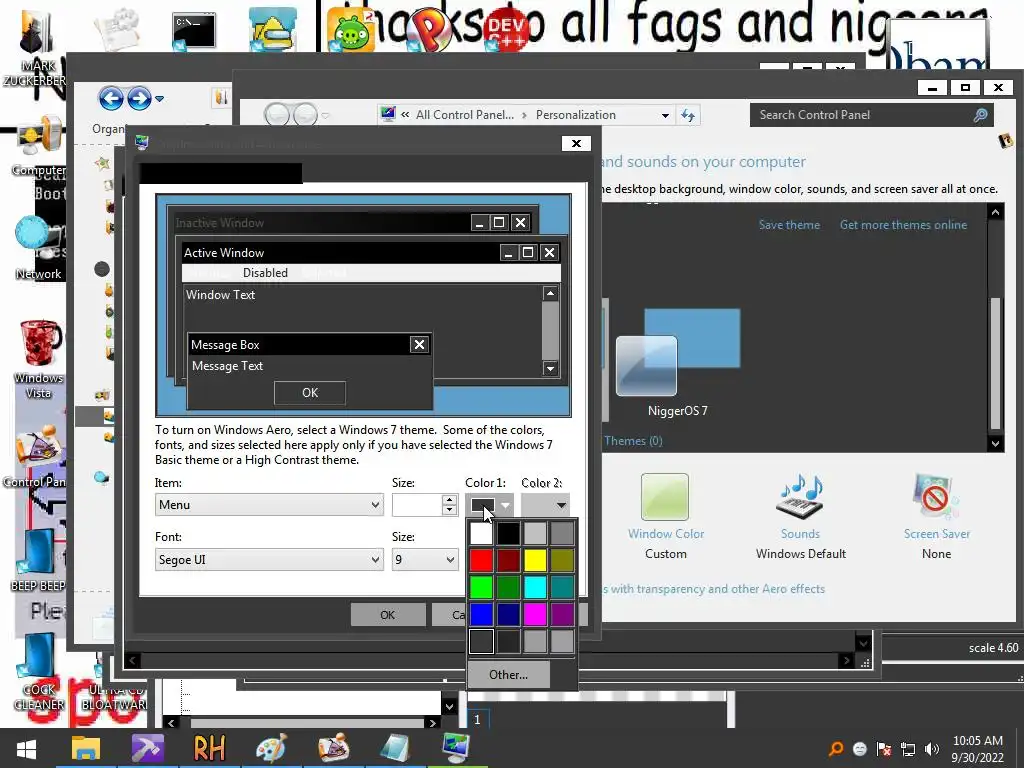1024x768 pixels.
Task: Pick the bright green color swatch
Action: pos(481,587)
